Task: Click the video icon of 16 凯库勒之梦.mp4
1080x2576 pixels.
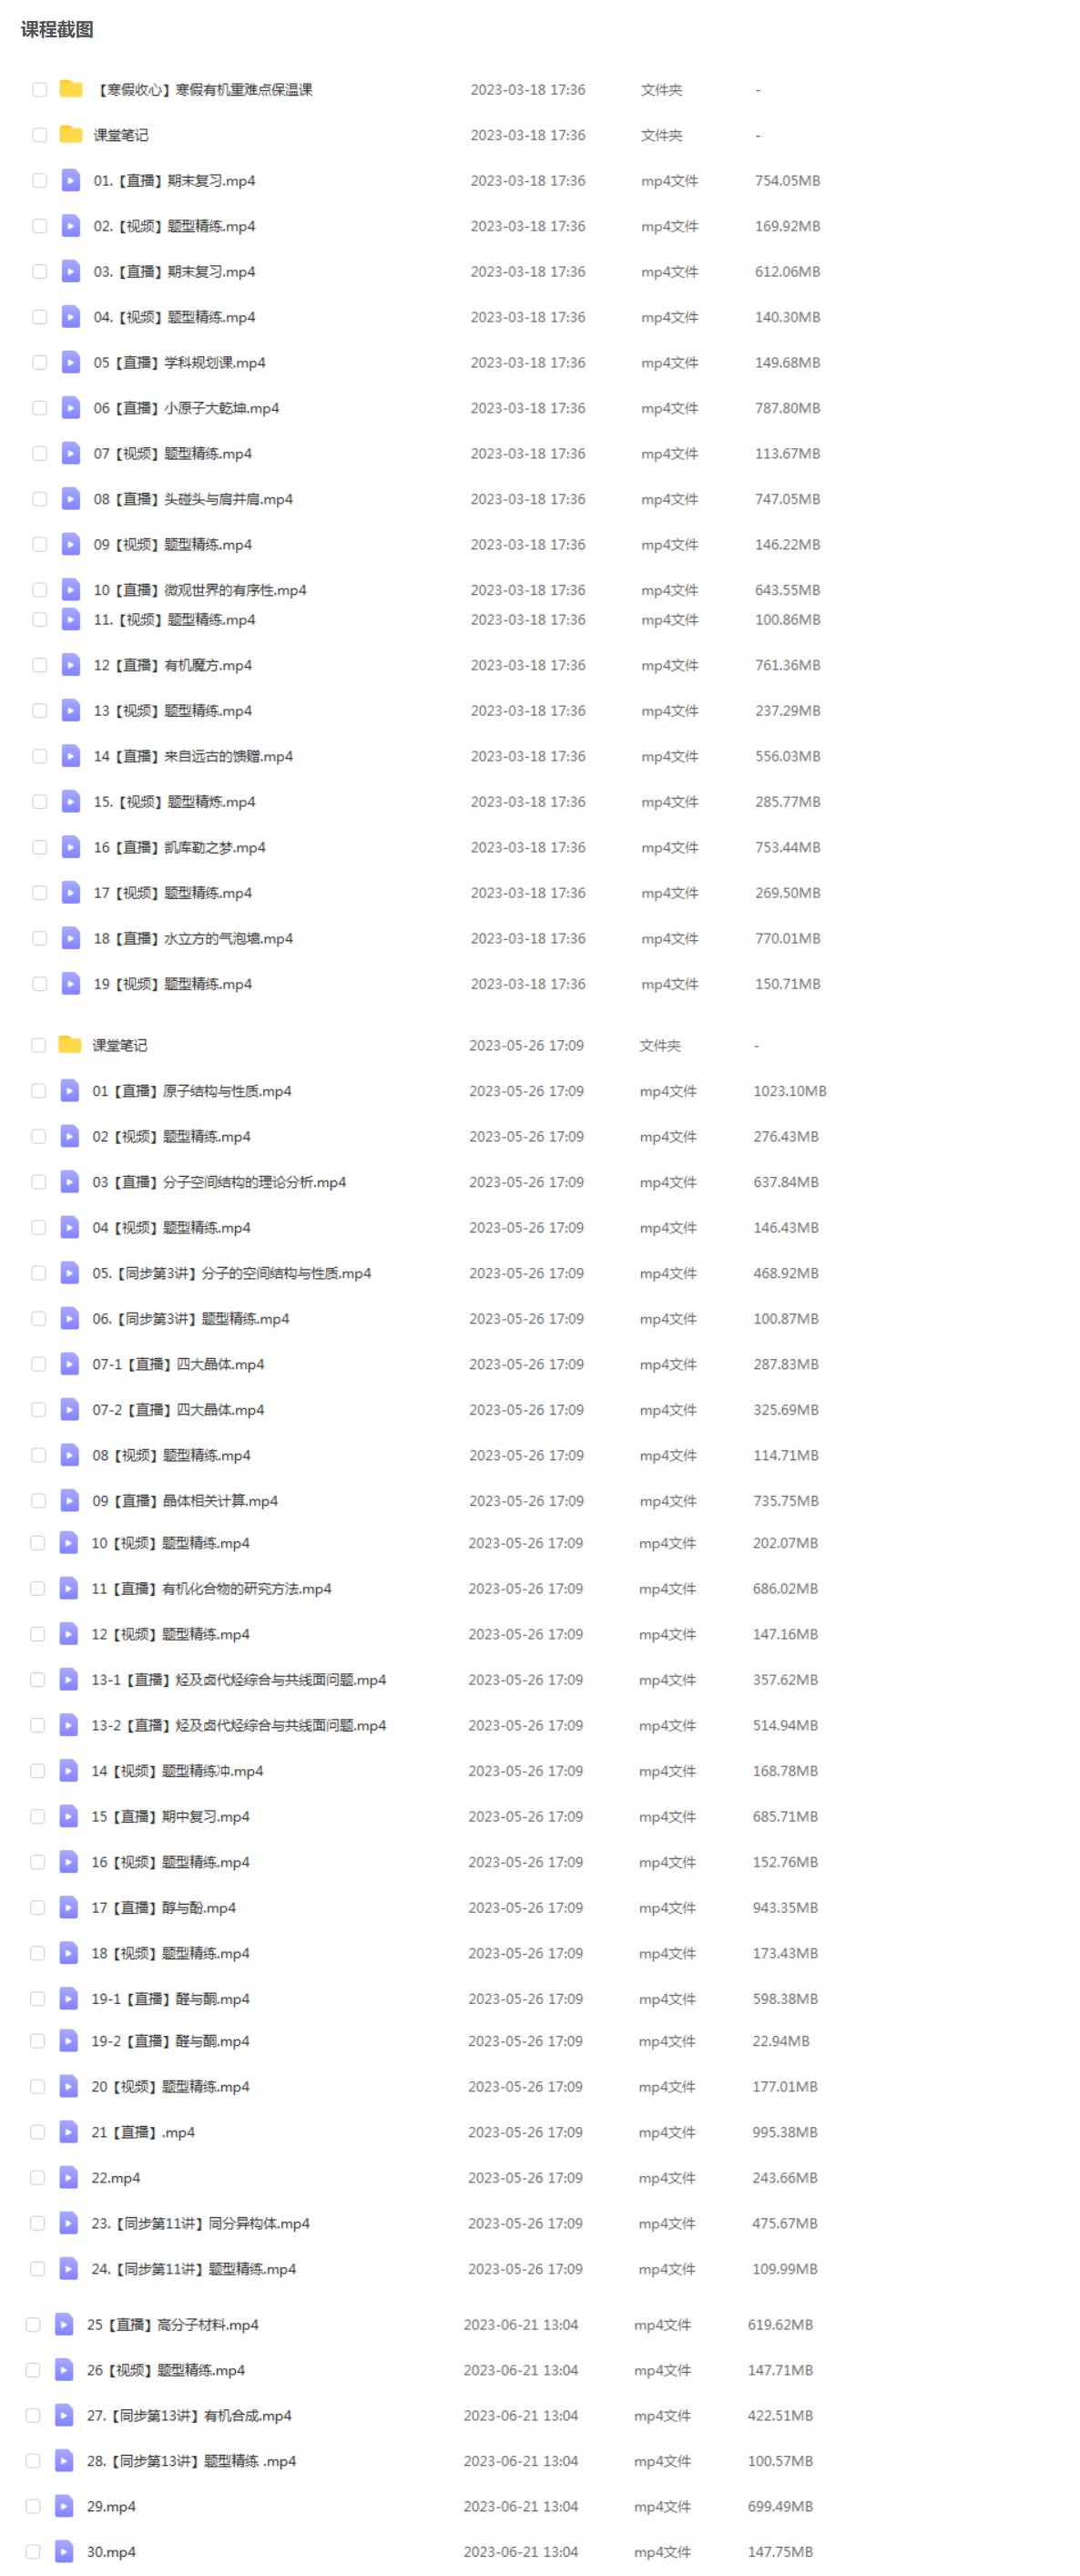Action: tap(71, 846)
